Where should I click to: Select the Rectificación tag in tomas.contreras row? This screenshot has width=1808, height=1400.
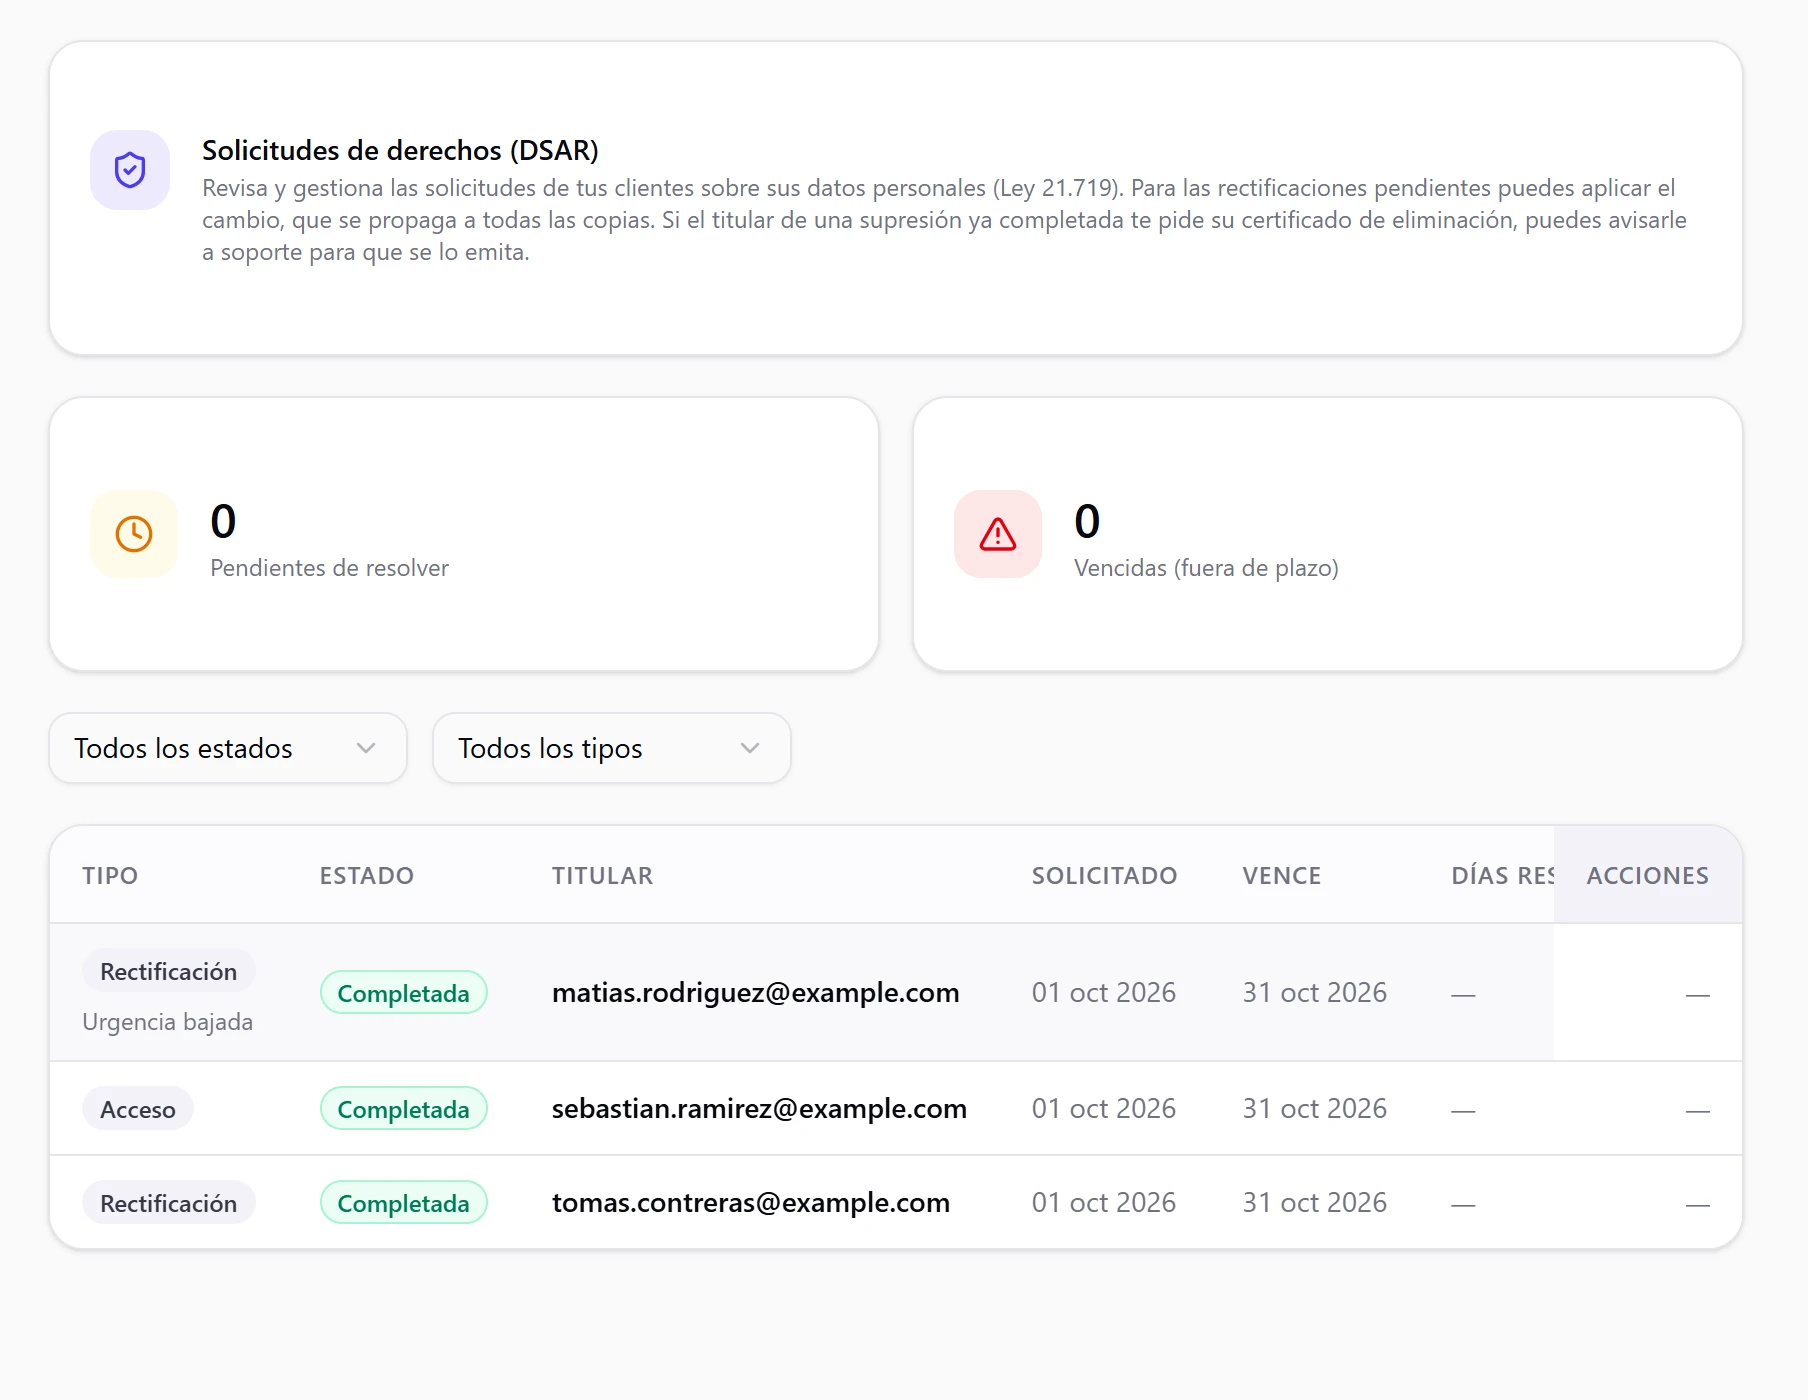point(169,1203)
